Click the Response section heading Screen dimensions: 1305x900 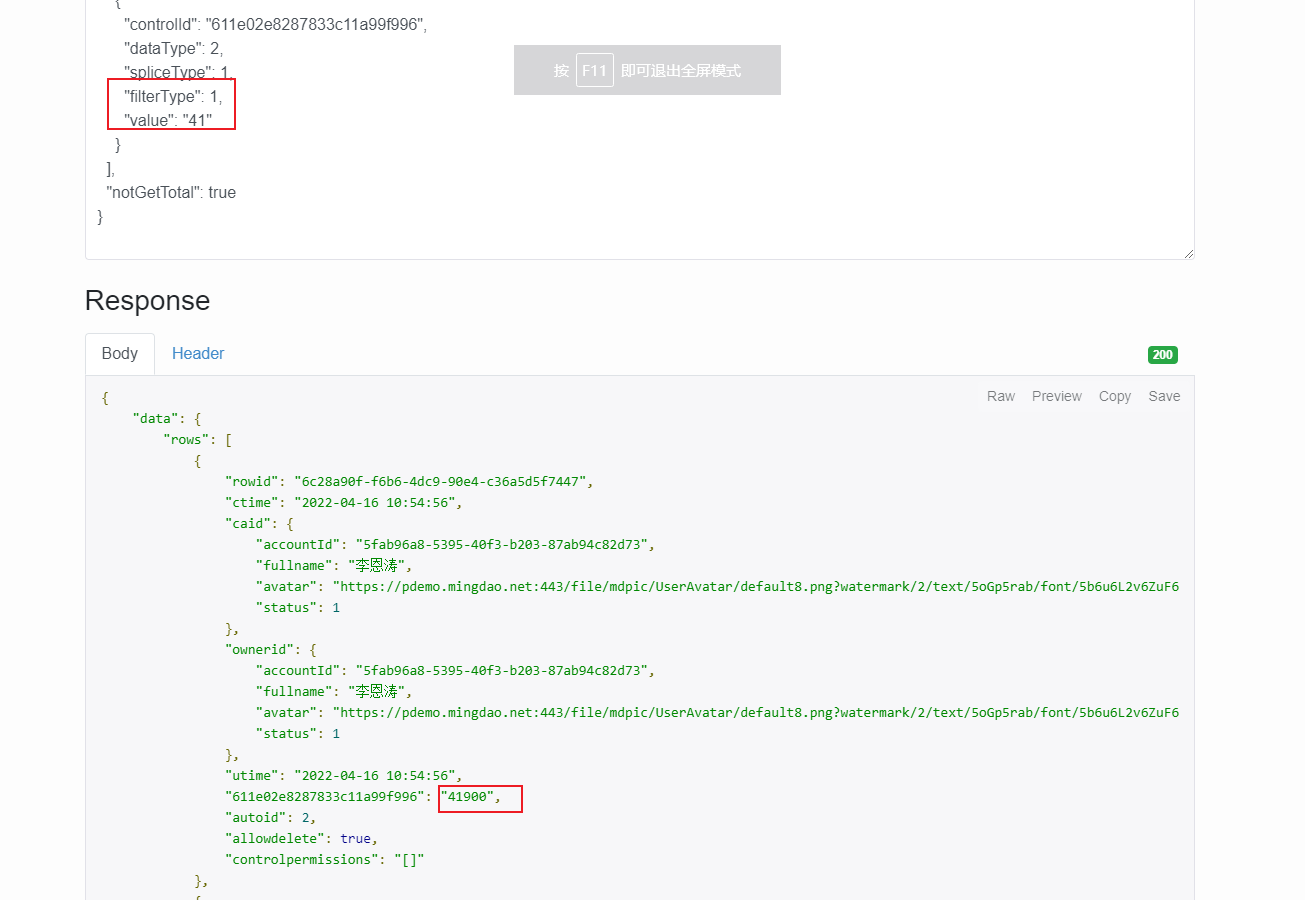[x=147, y=301]
